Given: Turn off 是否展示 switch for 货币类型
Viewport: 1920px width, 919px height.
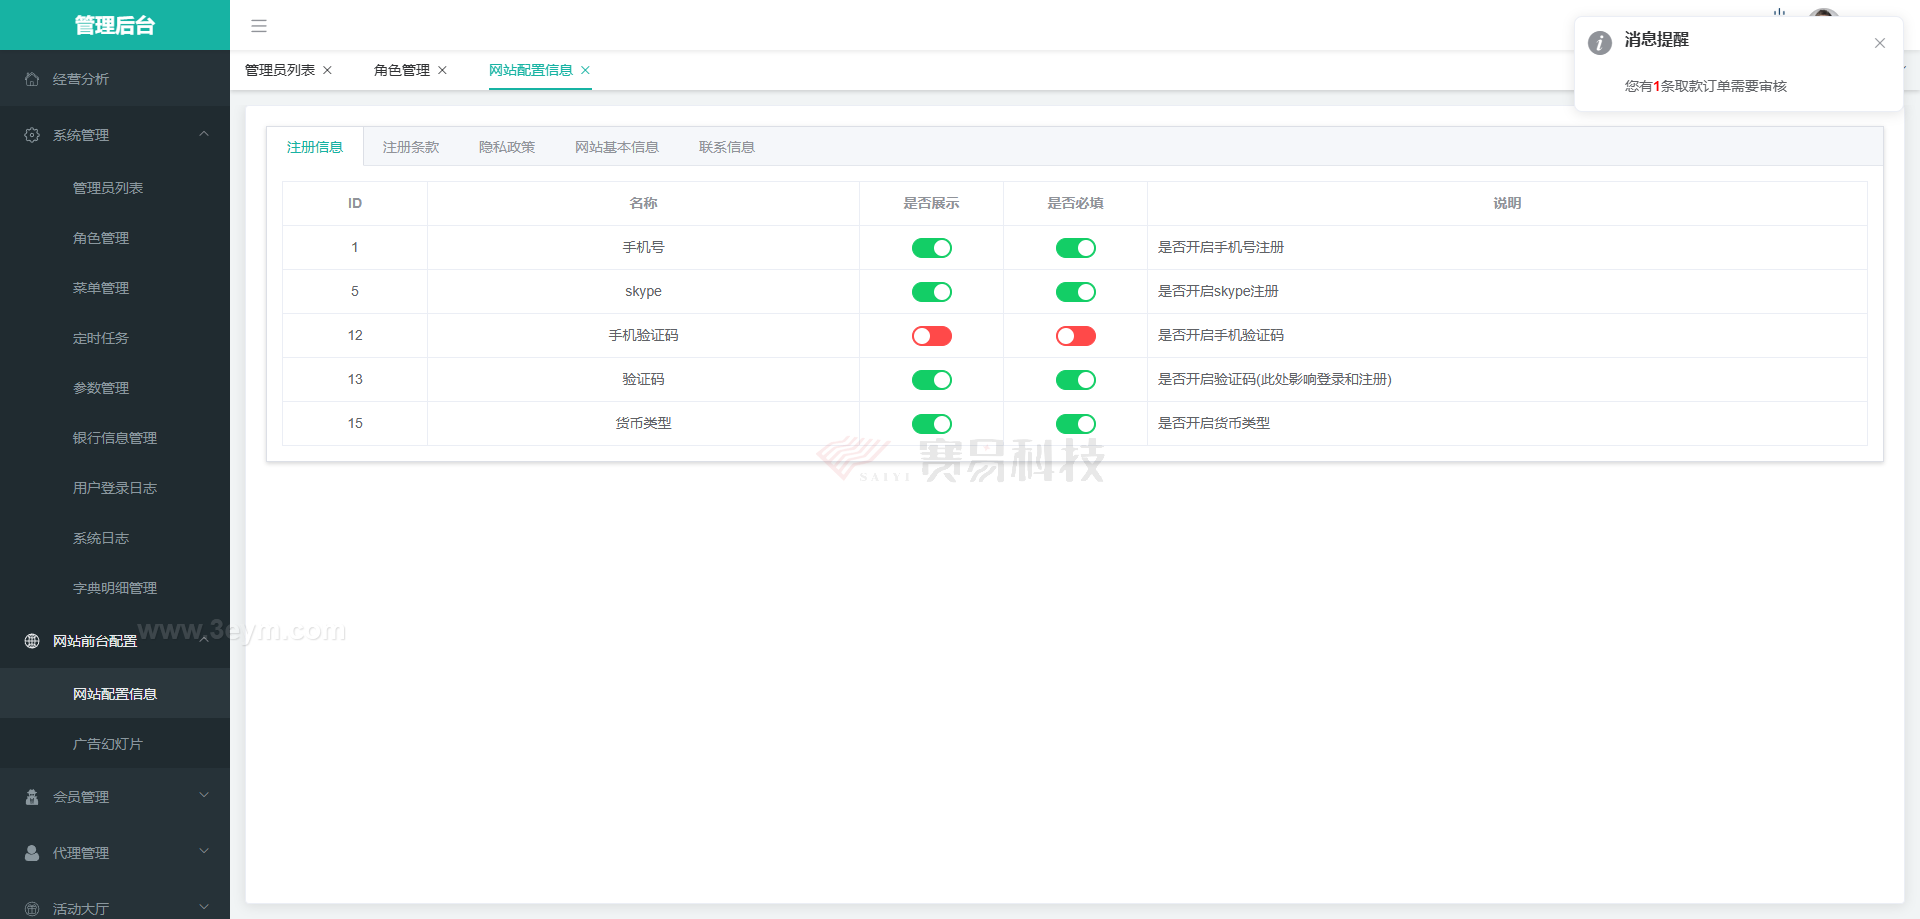Looking at the screenshot, I should 931,424.
